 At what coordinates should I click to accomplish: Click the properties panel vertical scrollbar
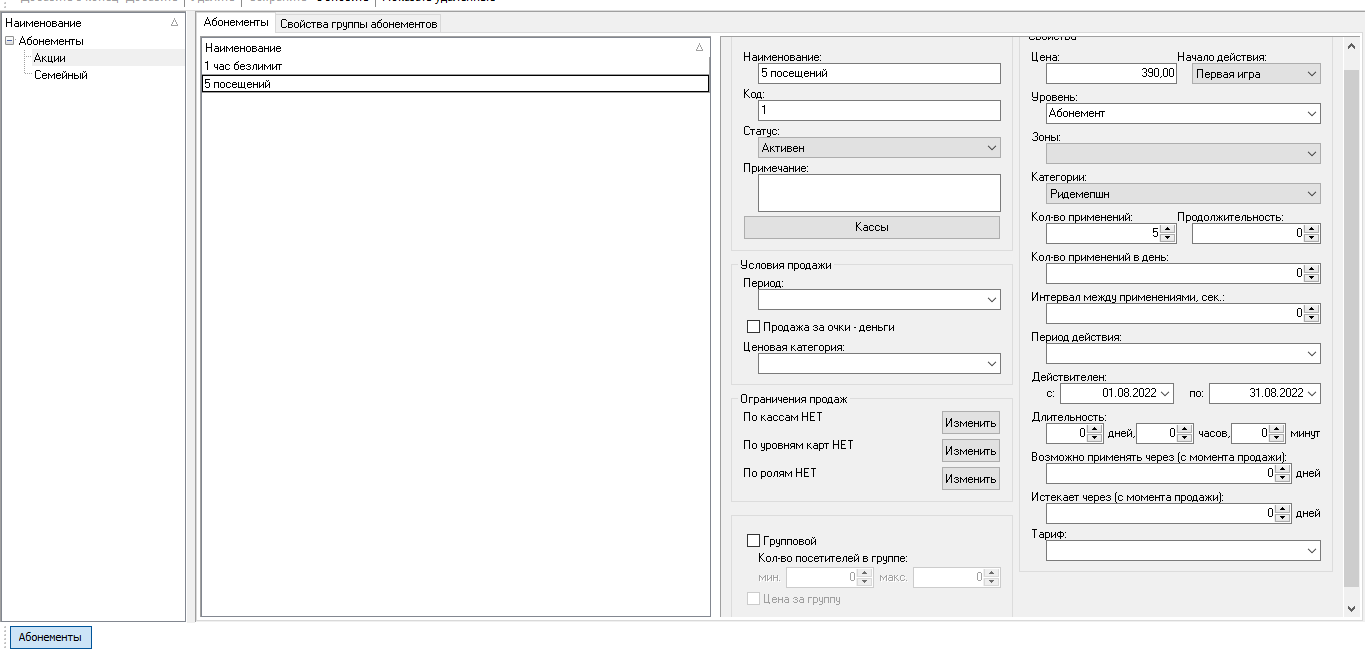(1352, 327)
